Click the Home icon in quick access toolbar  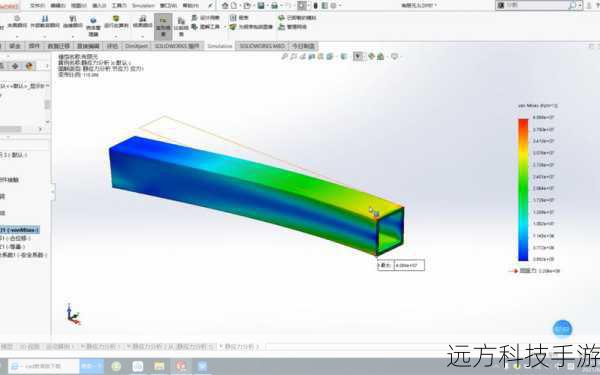tap(225, 5)
